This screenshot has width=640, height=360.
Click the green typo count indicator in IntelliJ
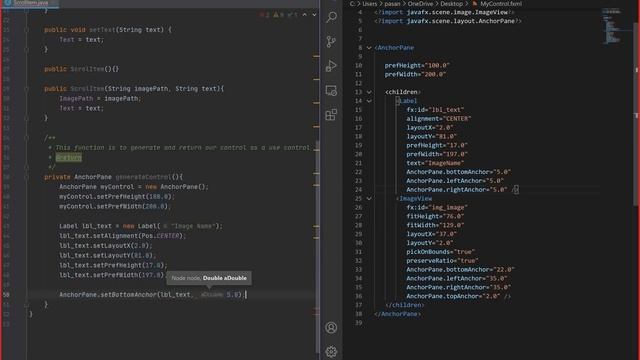292,15
